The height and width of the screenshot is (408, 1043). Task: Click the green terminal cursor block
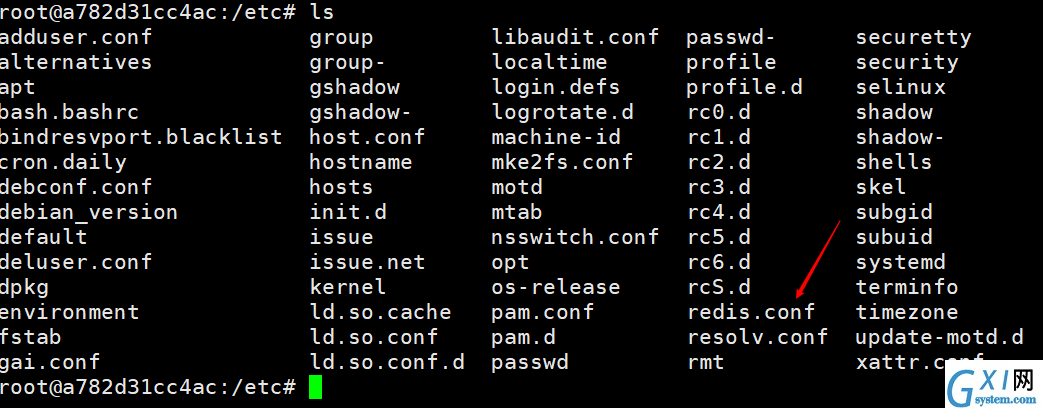315,387
